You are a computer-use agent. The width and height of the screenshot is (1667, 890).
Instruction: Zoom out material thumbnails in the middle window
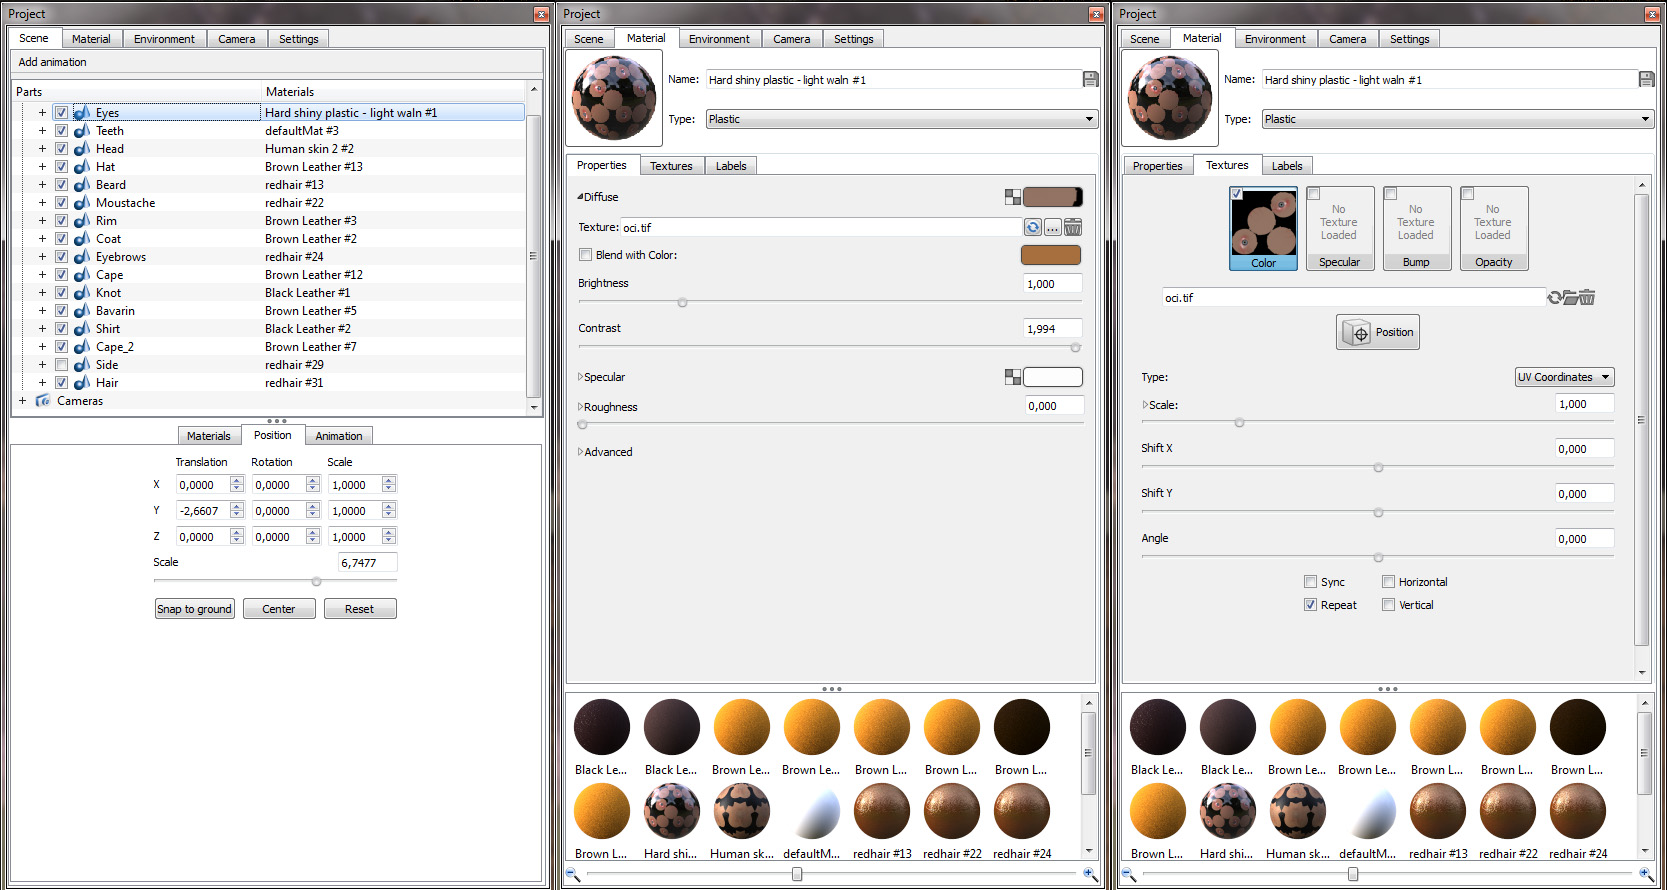click(x=573, y=874)
